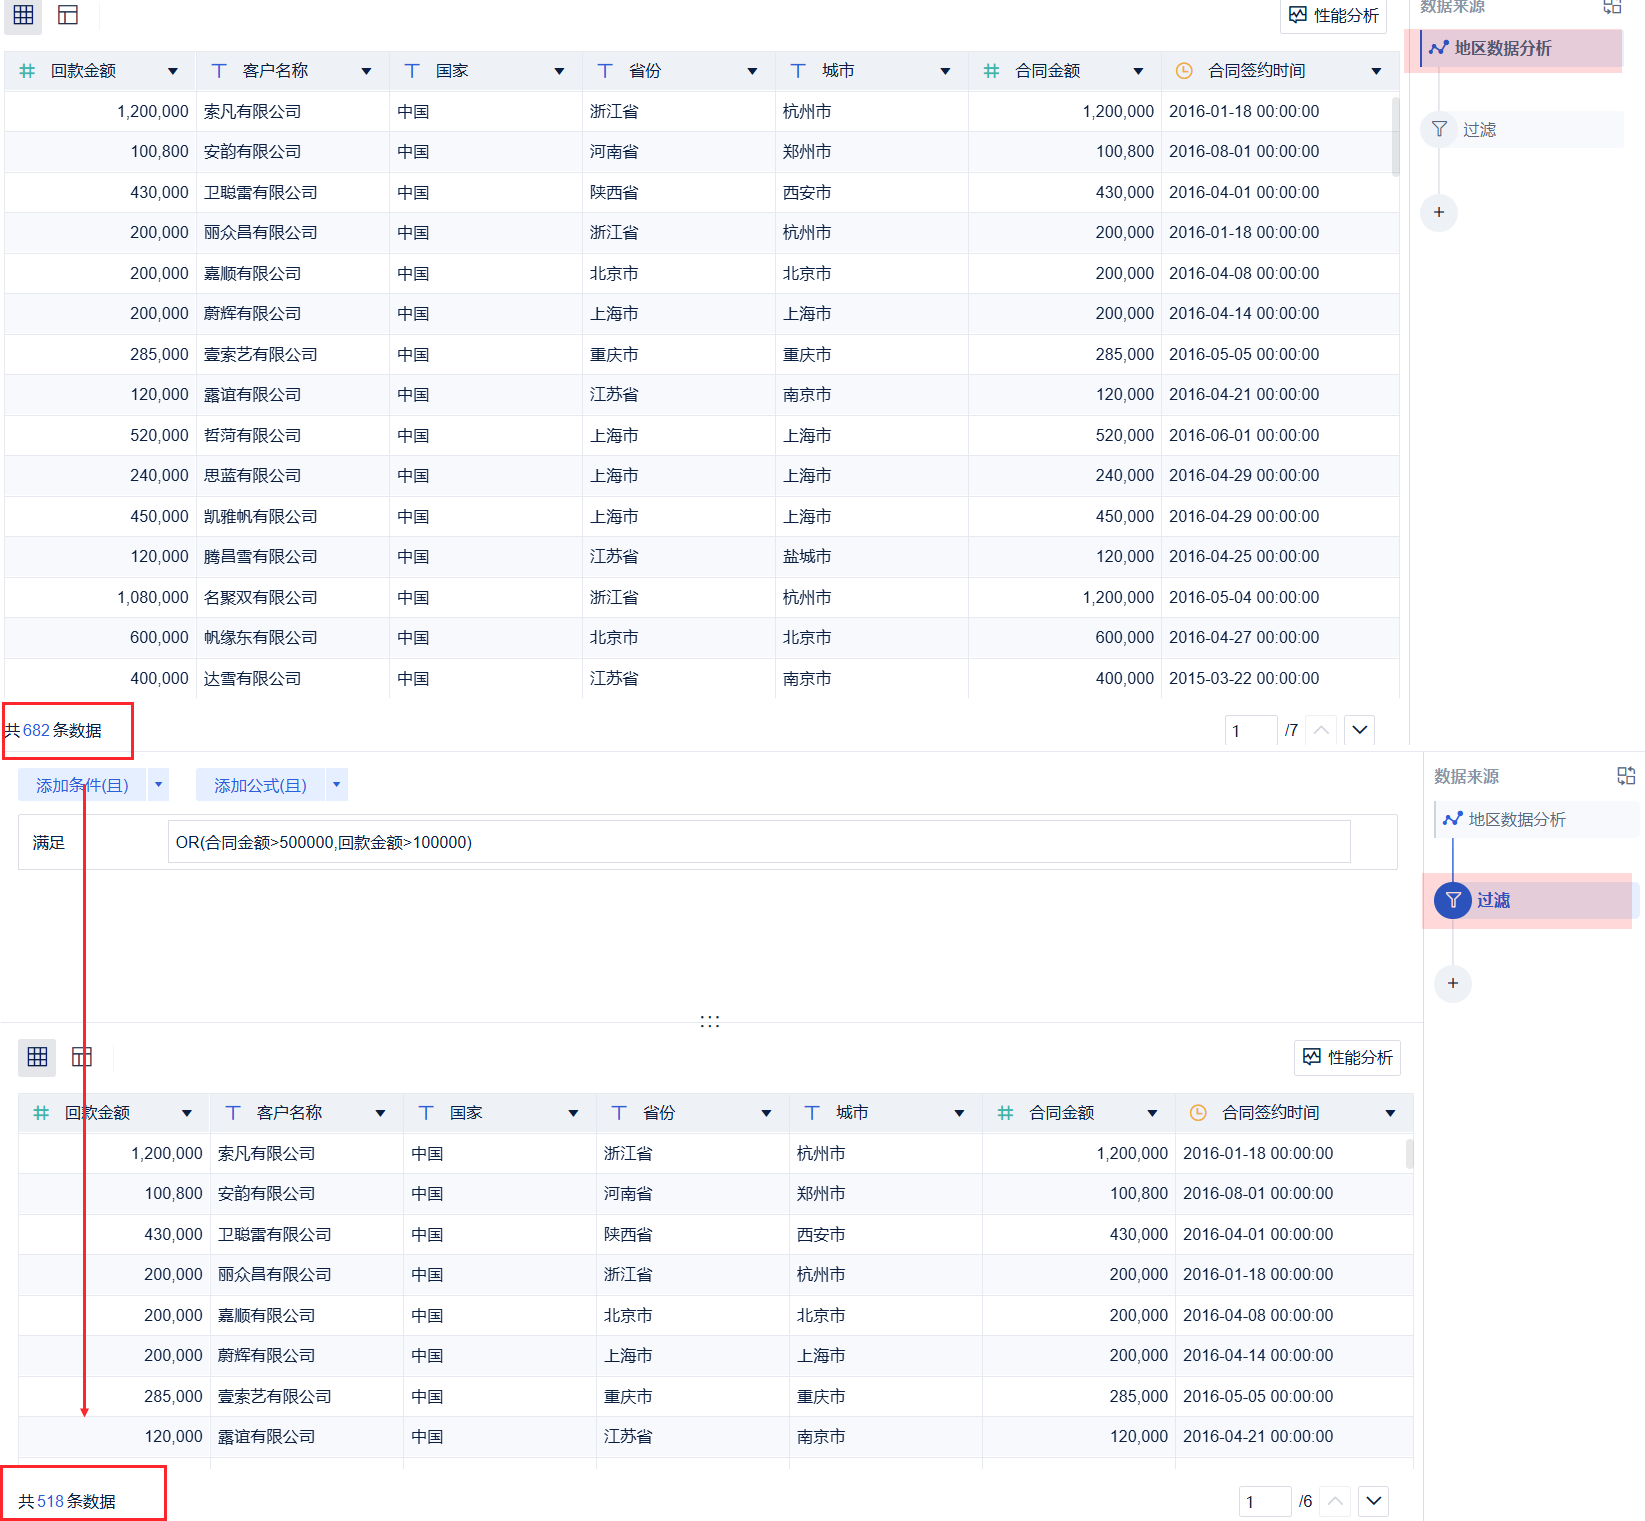Switch to grid table view in upper panel

[23, 15]
